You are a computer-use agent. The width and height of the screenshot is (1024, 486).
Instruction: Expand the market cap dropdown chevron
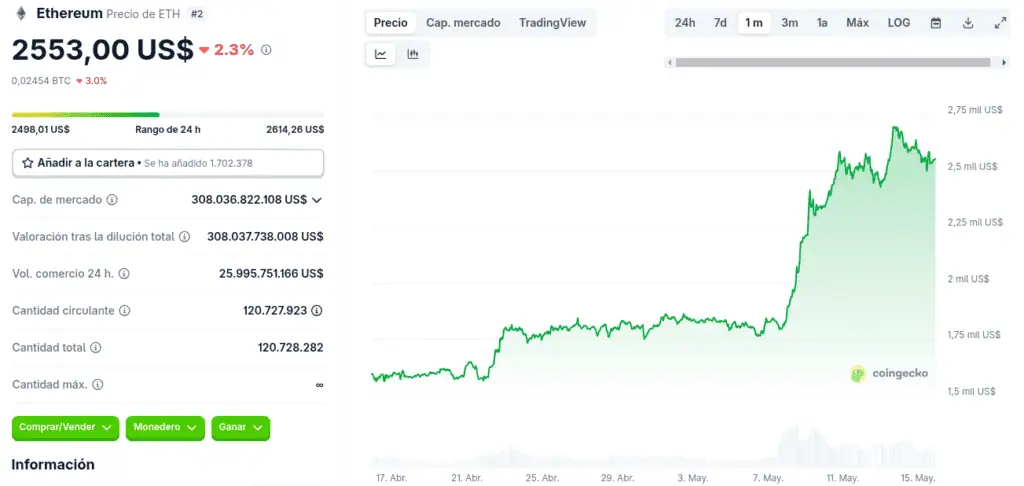pos(317,200)
